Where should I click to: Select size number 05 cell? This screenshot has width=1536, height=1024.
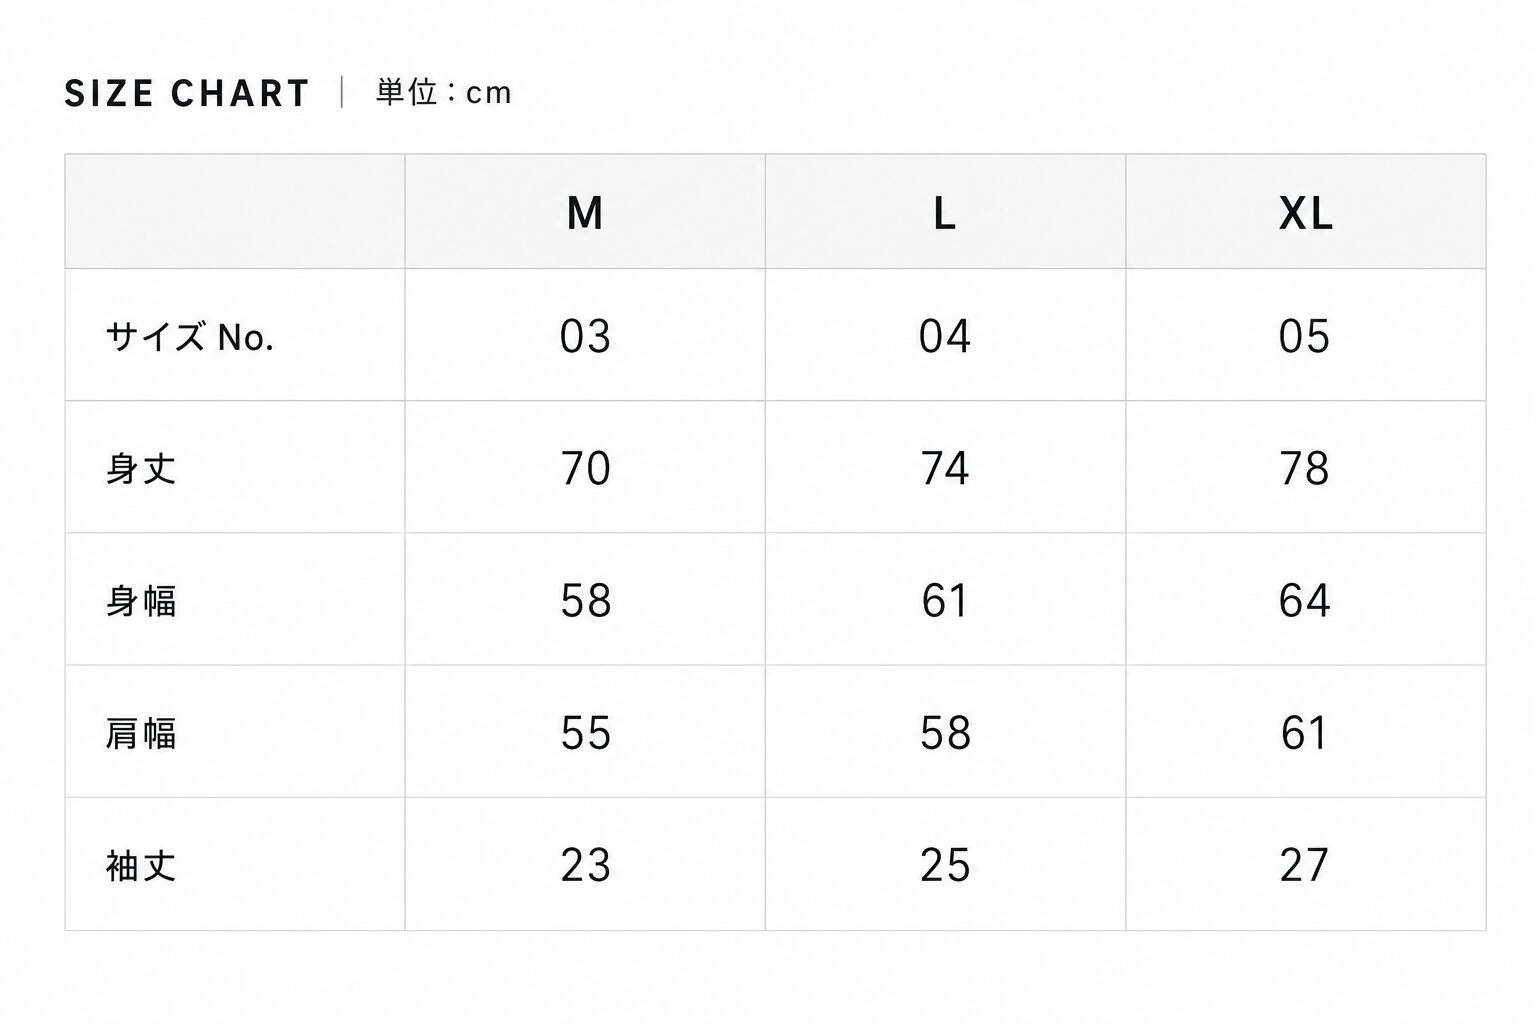pyautogui.click(x=1305, y=336)
